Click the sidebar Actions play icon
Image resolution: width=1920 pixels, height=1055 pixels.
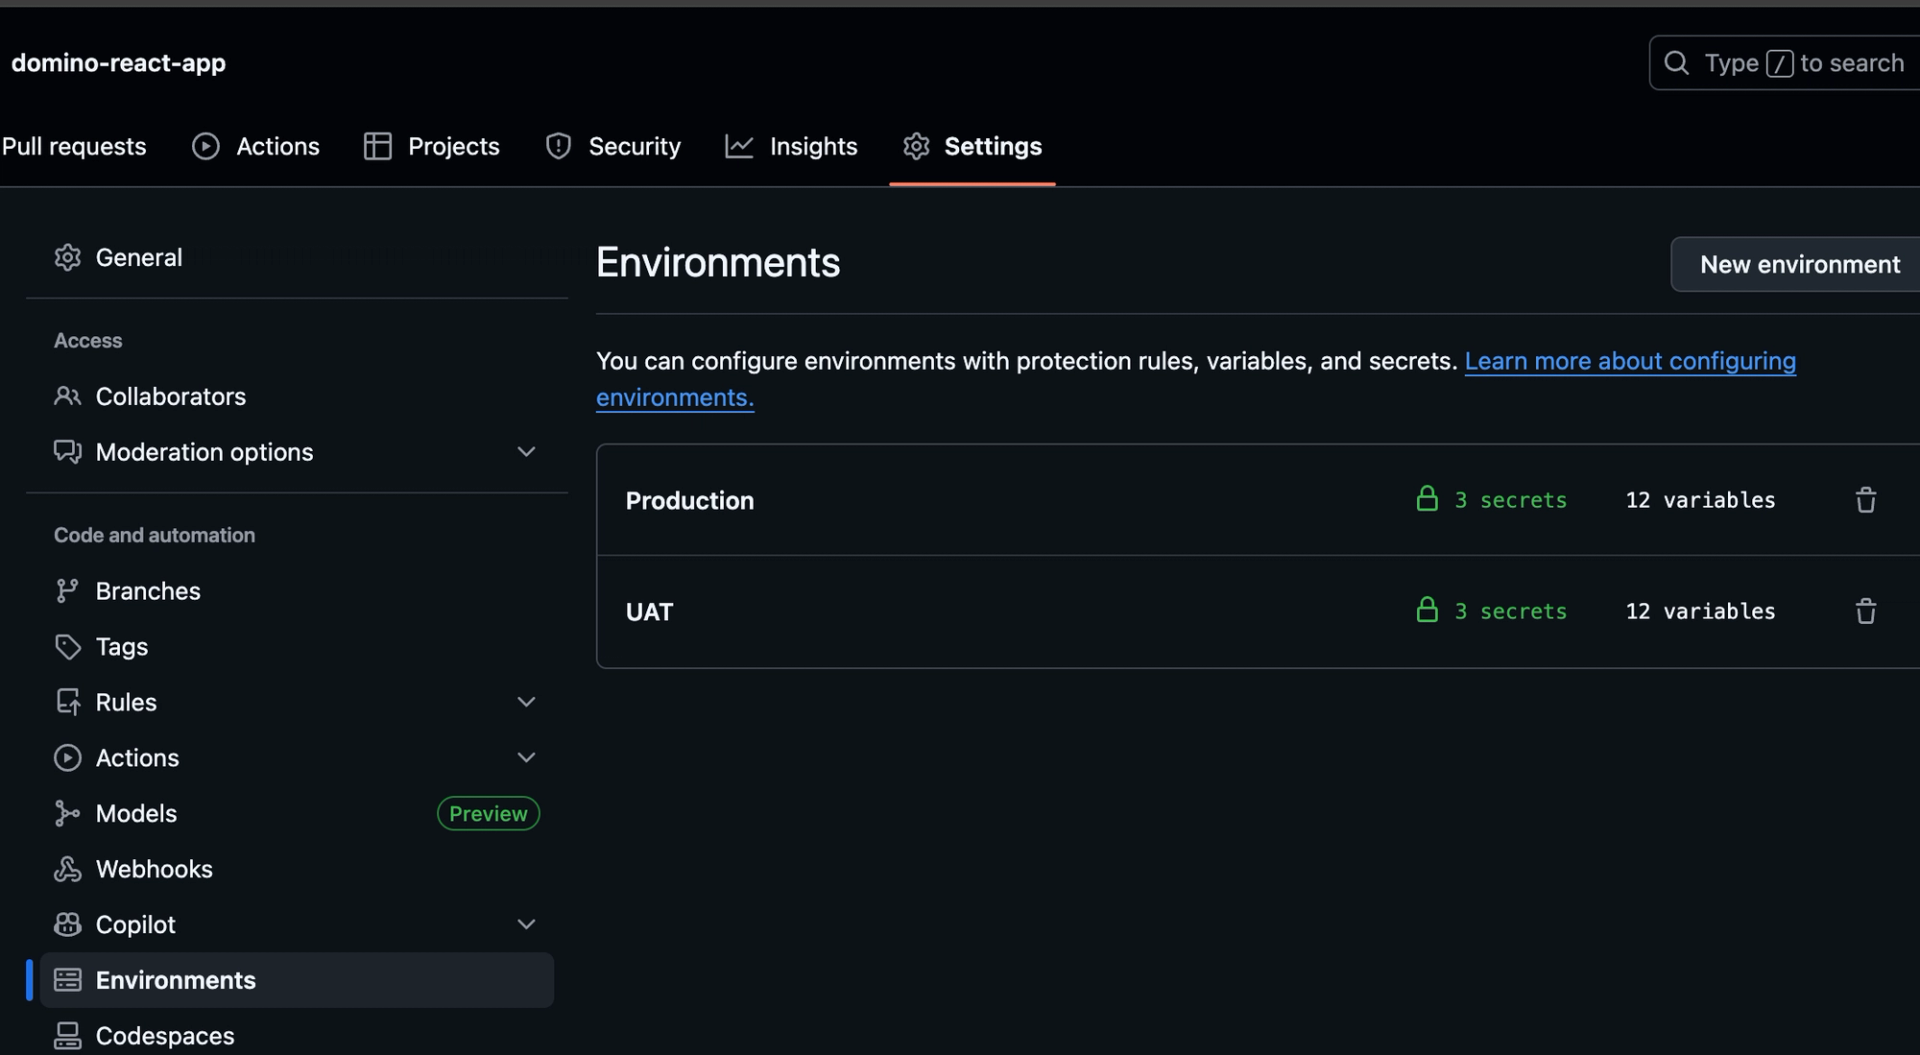click(x=67, y=758)
